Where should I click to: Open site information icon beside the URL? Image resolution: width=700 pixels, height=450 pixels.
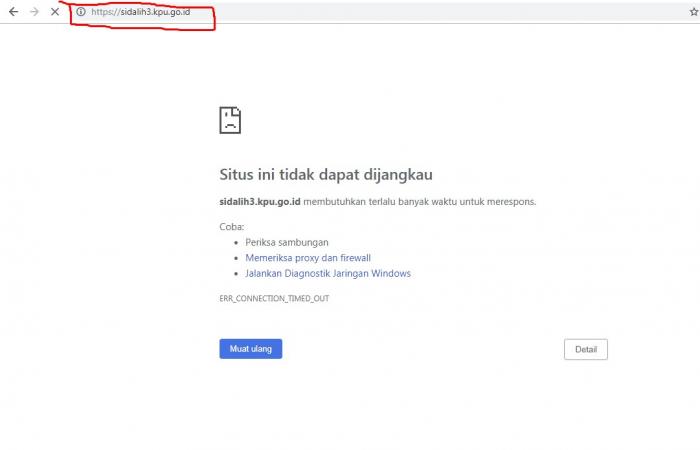(81, 12)
